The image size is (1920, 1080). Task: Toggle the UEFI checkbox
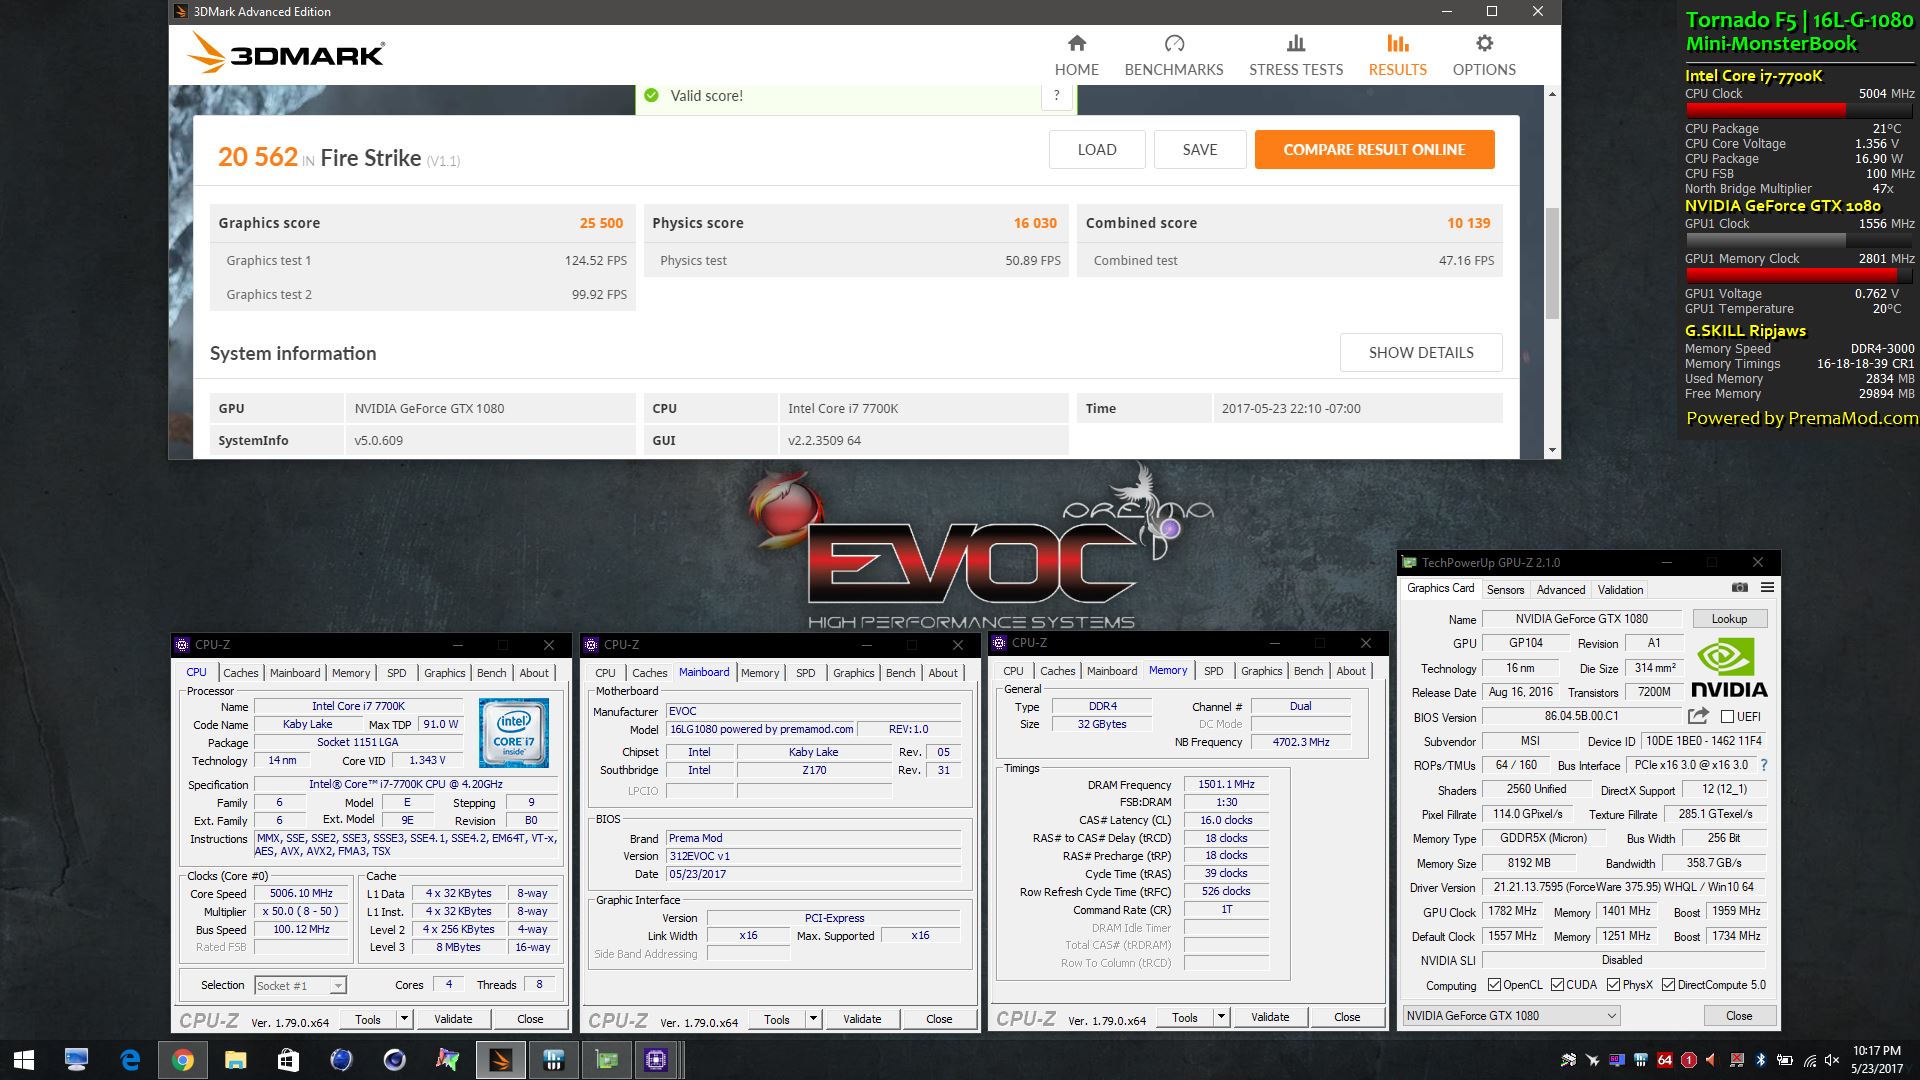tap(1727, 717)
